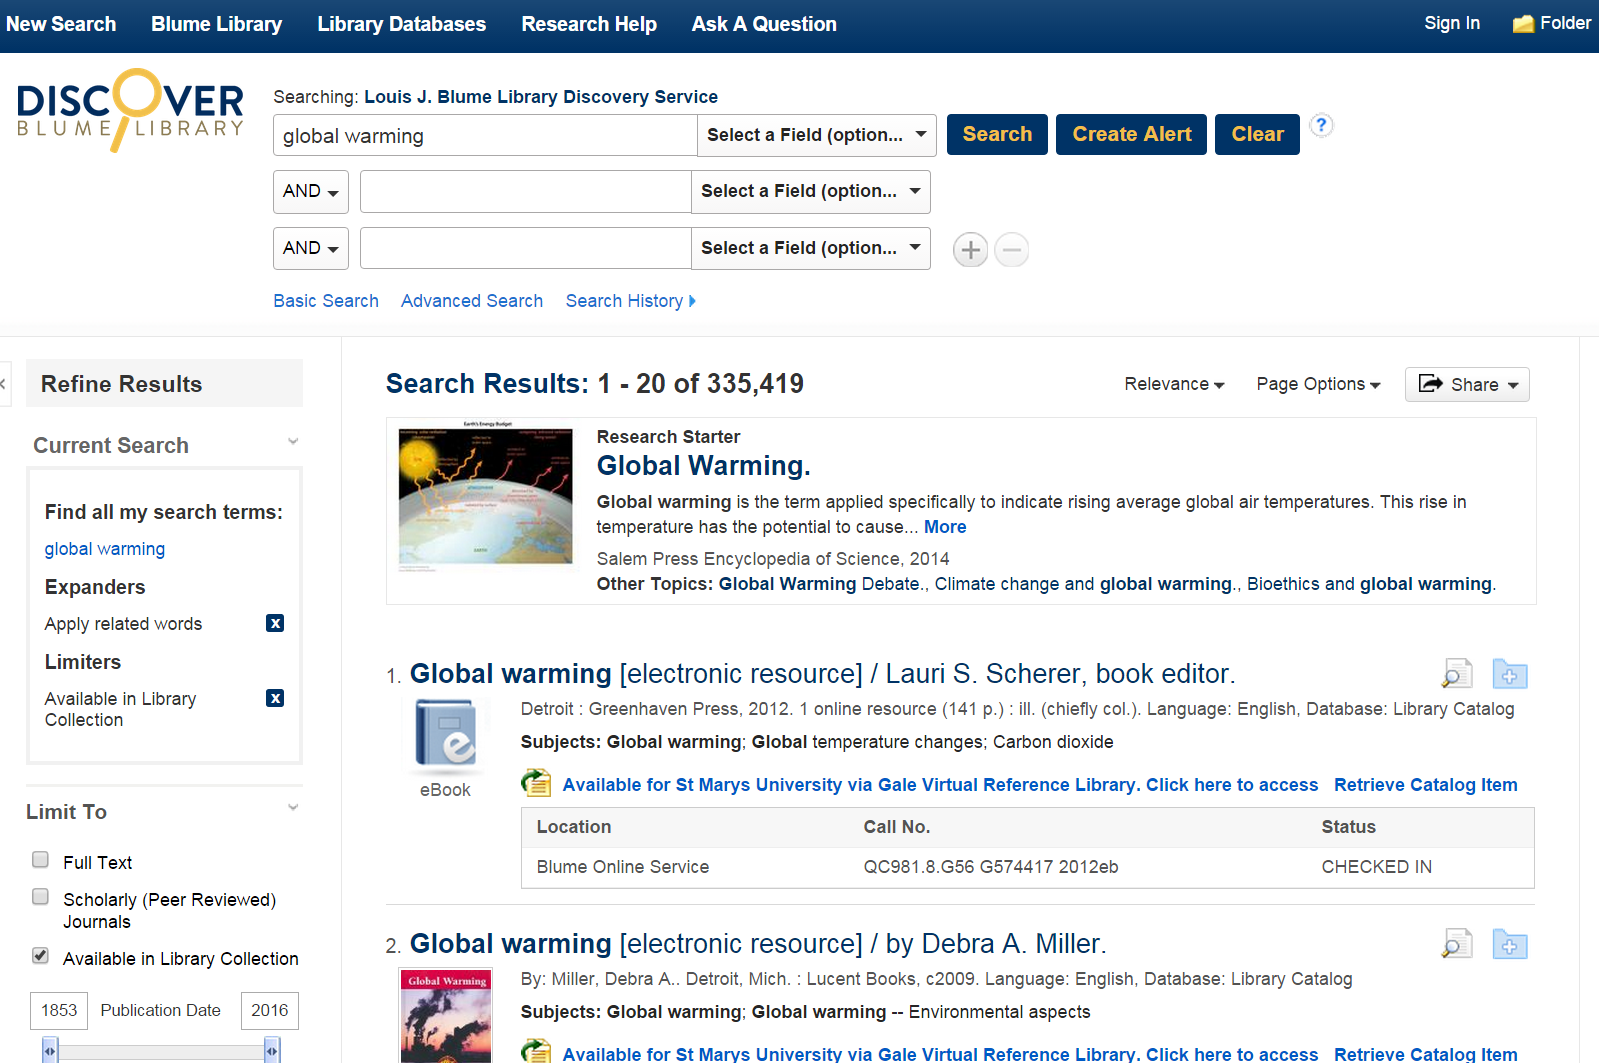The width and height of the screenshot is (1599, 1063).
Task: Click Gale access icon for result 1
Action: tap(537, 784)
